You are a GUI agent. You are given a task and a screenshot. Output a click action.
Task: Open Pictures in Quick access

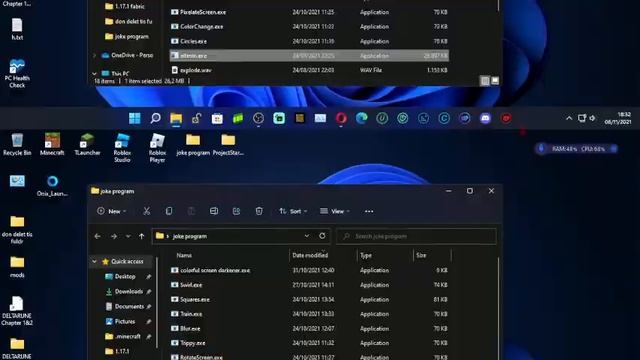tap(125, 322)
